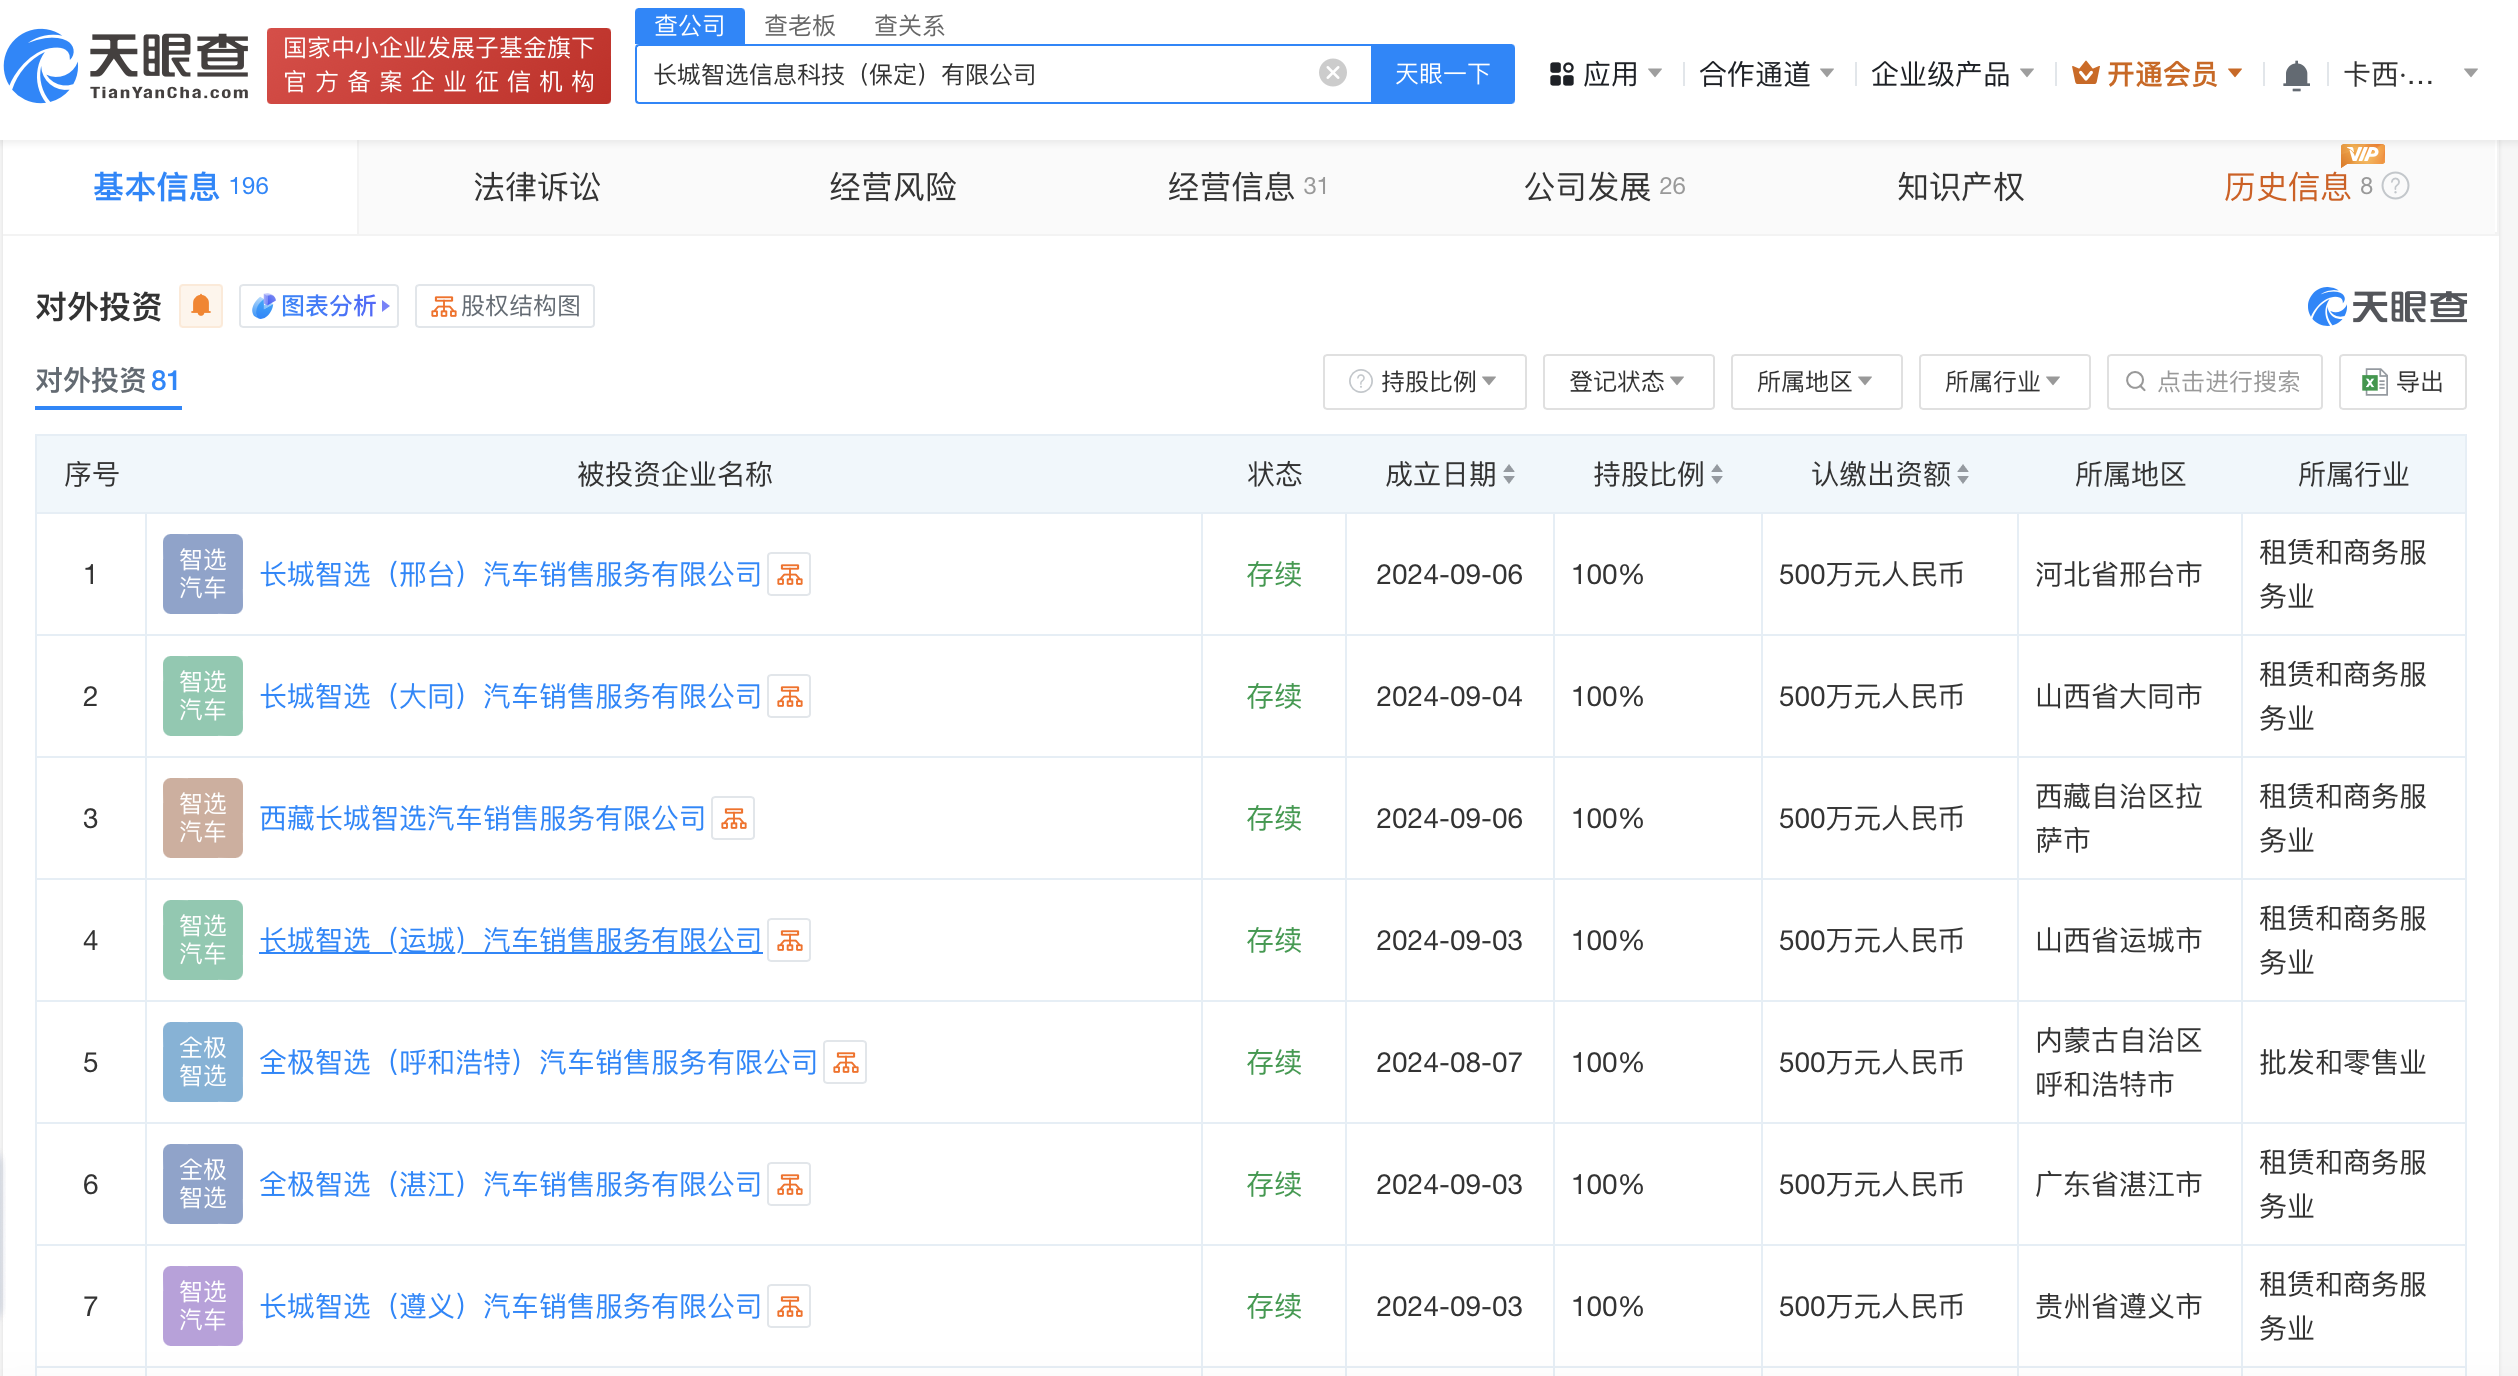
Task: Click the TianYanCha logo
Action: [128, 66]
